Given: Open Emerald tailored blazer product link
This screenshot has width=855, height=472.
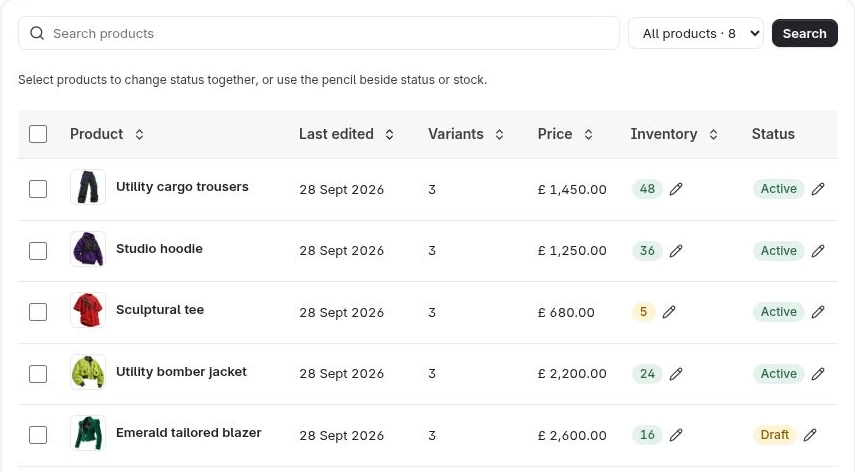Looking at the screenshot, I should 189,433.
